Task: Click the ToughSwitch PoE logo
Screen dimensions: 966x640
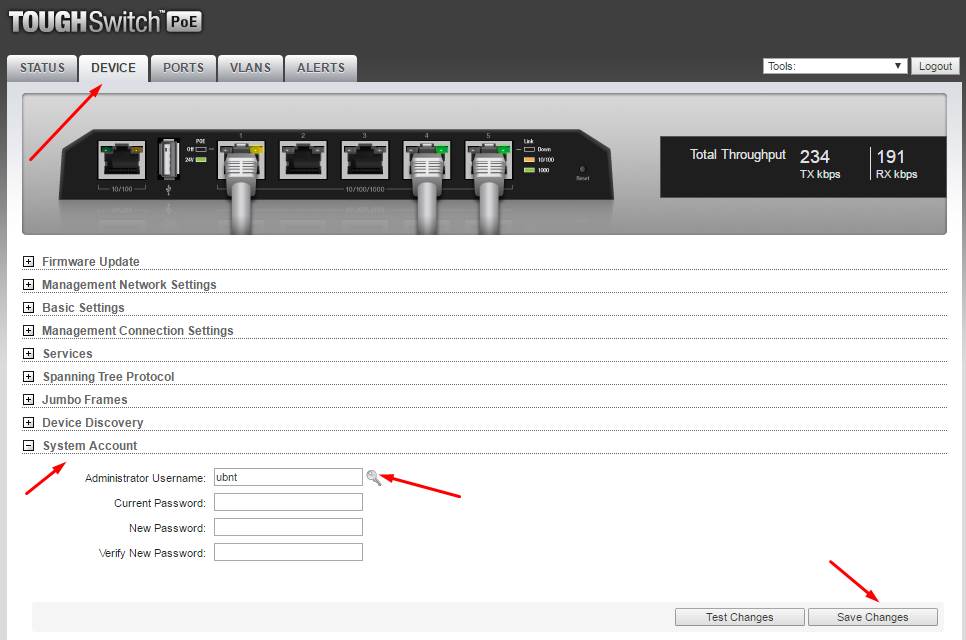Action: tap(107, 23)
